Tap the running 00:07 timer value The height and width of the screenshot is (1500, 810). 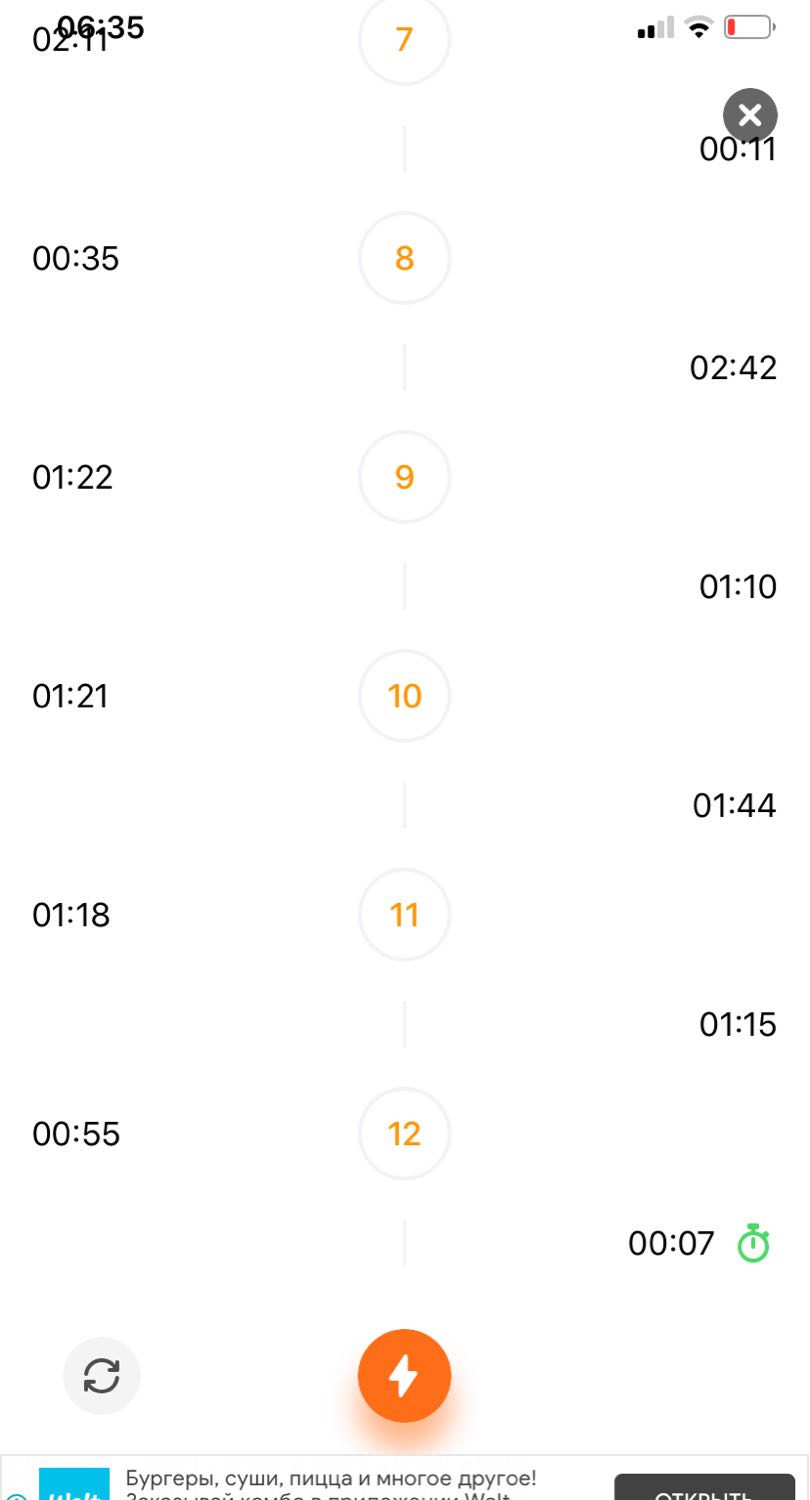coord(672,1243)
